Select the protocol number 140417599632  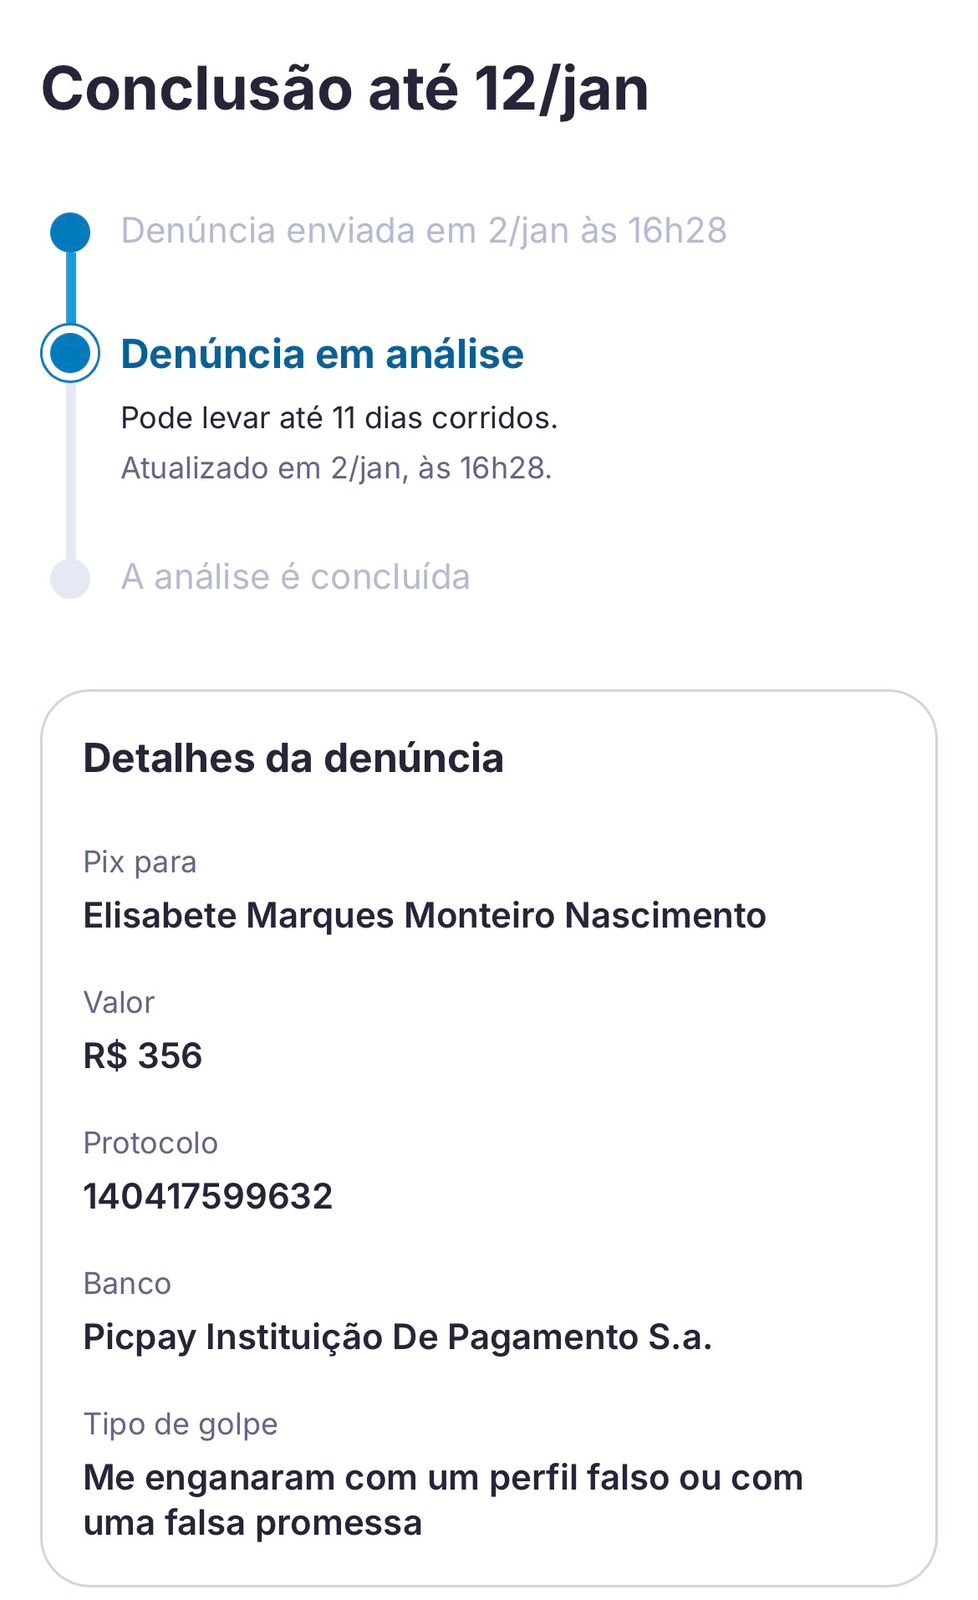pyautogui.click(x=208, y=1196)
